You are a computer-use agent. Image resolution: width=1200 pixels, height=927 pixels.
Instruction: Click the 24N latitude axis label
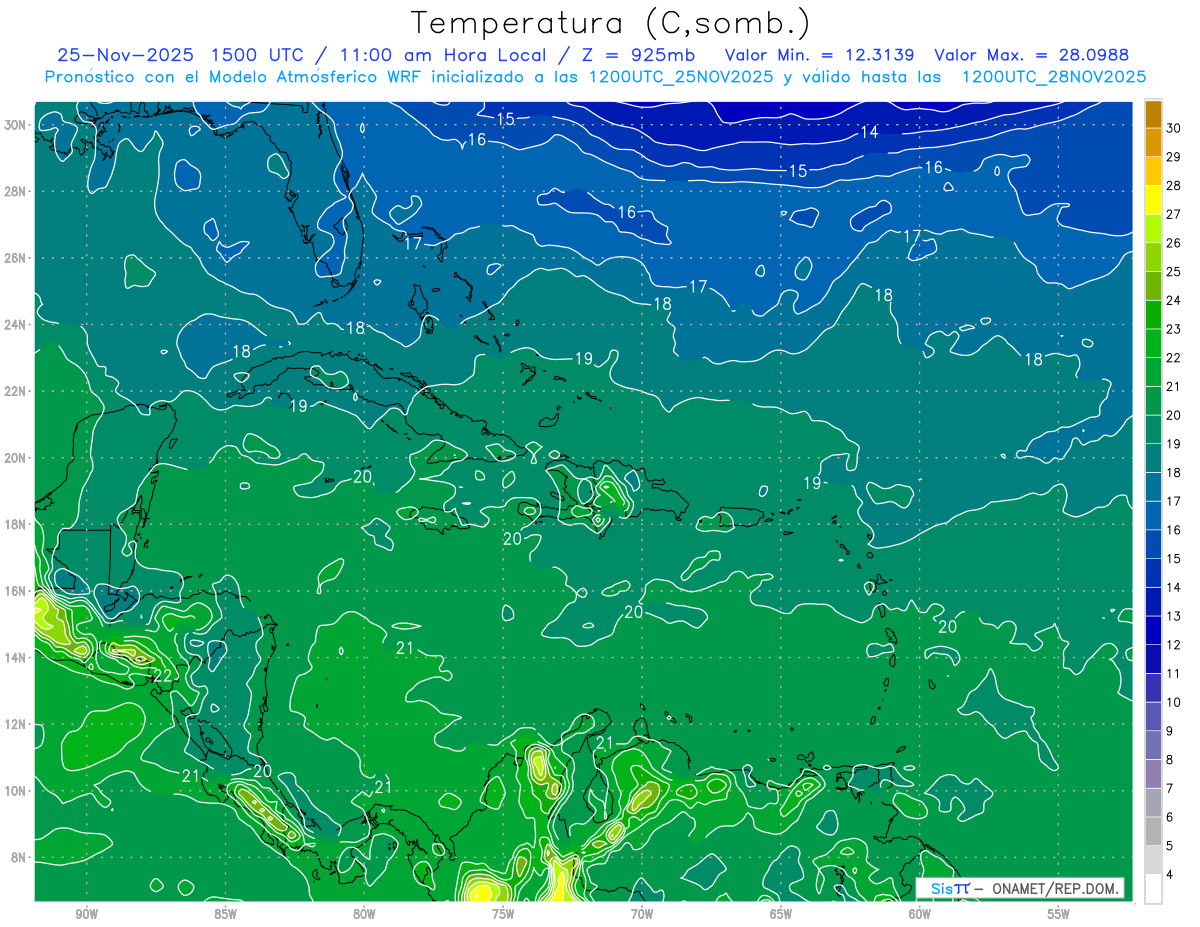tap(15, 325)
